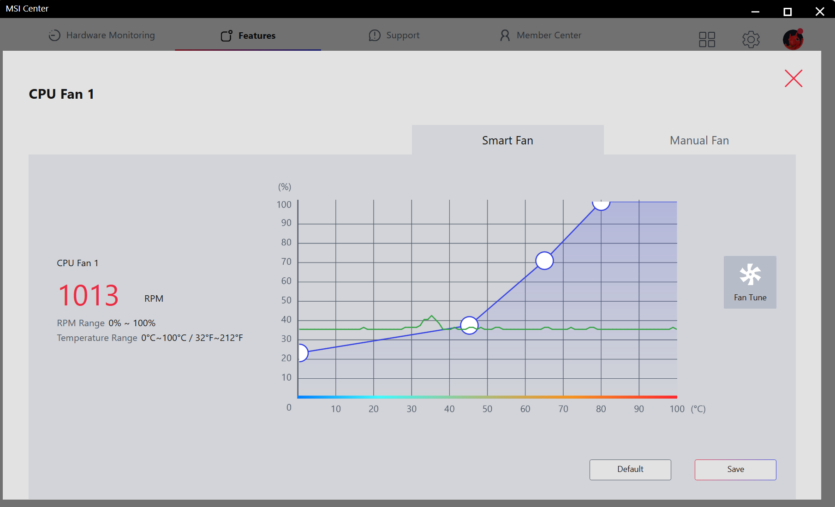
Task: Select the curve point at 65°C
Action: (544, 260)
